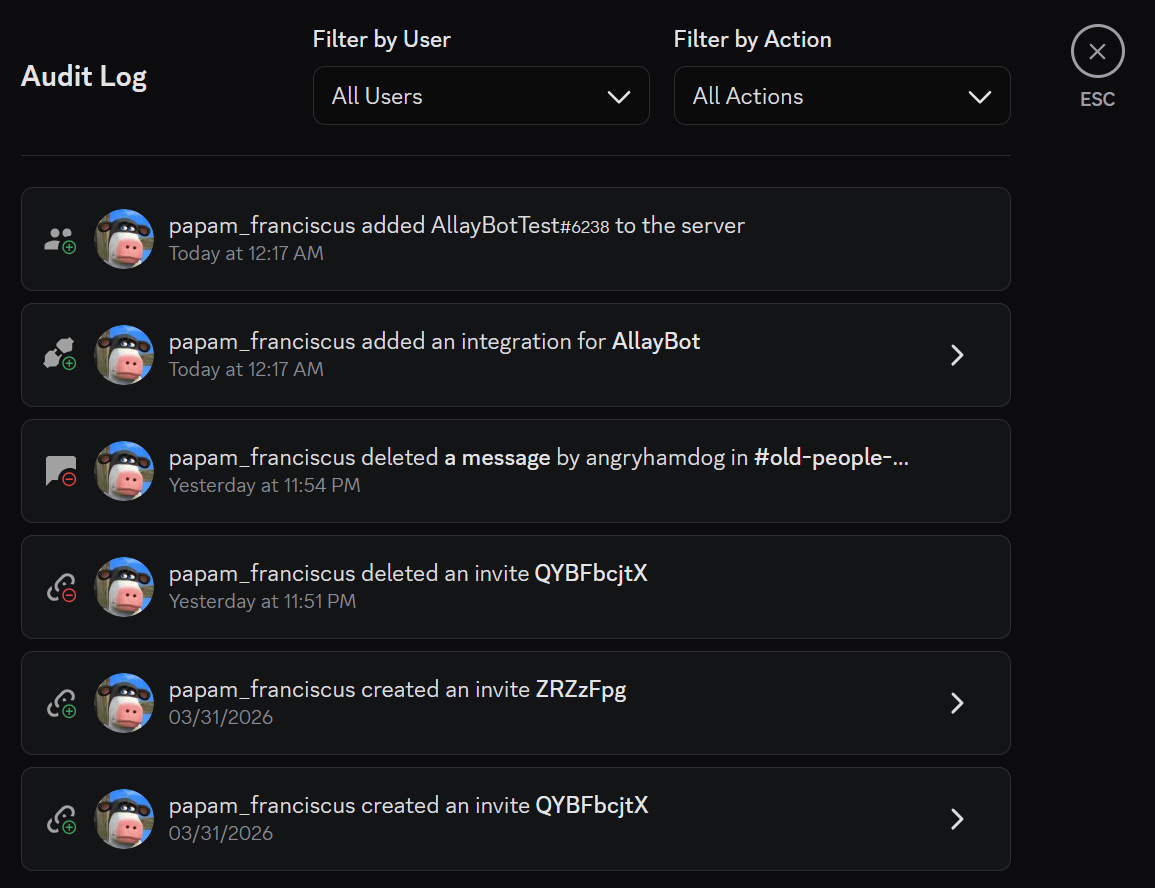Open the Filter by Action dropdown

842,96
